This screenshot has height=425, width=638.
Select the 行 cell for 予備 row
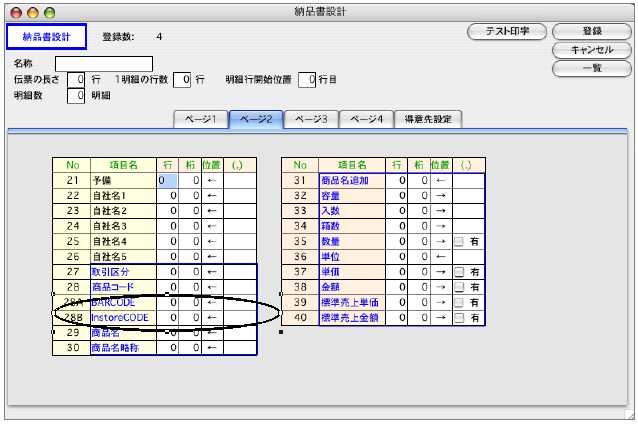(x=168, y=181)
